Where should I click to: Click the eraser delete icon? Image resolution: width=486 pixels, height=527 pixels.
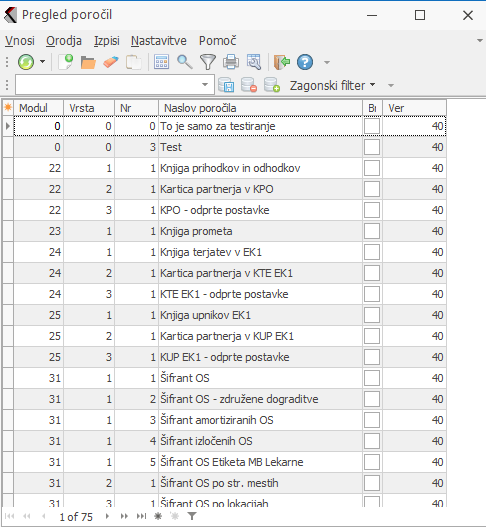click(111, 62)
